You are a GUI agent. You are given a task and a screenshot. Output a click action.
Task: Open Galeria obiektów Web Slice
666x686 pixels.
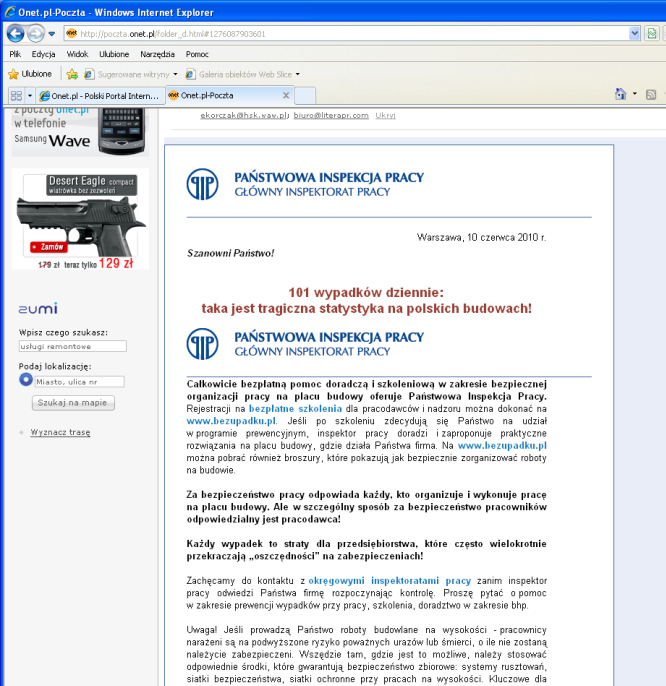point(239,74)
